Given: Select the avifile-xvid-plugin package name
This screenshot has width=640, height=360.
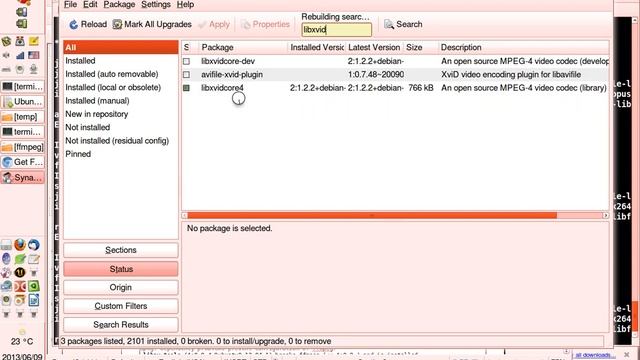Looking at the screenshot, I should 232,75.
